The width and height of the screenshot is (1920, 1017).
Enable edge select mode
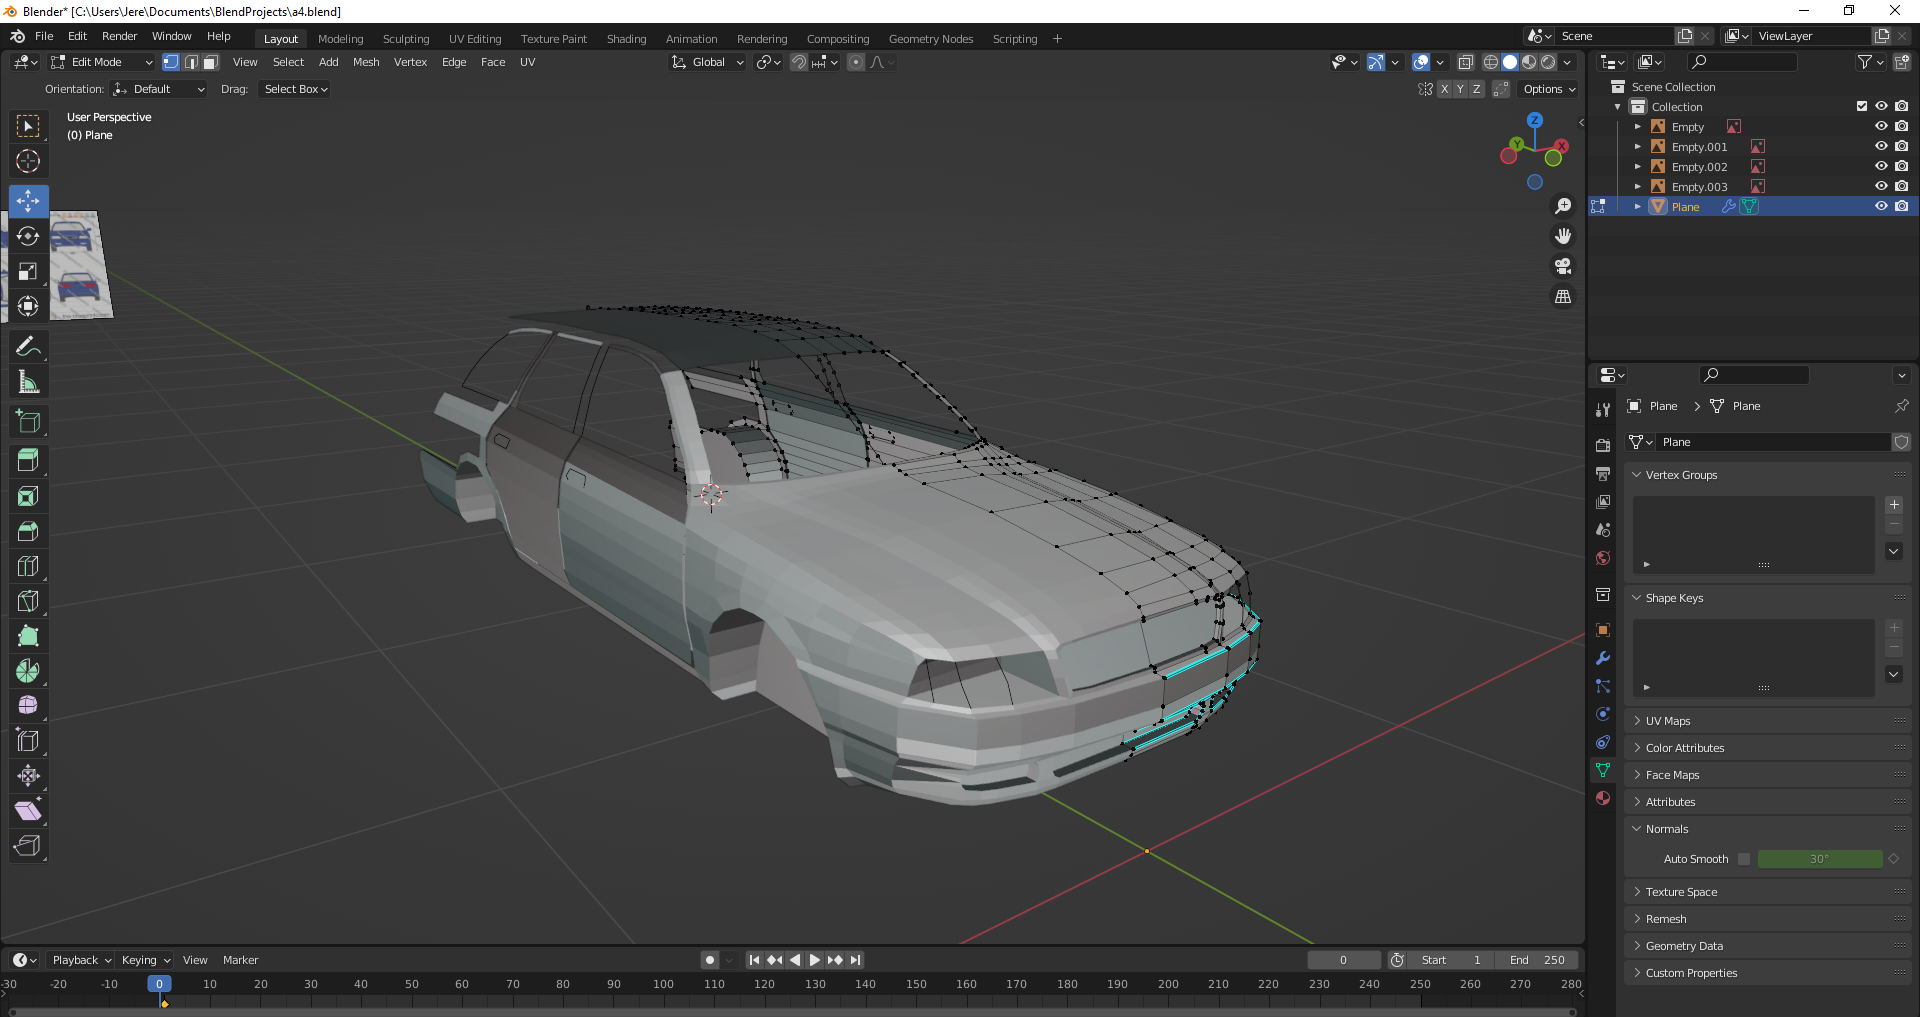click(191, 62)
